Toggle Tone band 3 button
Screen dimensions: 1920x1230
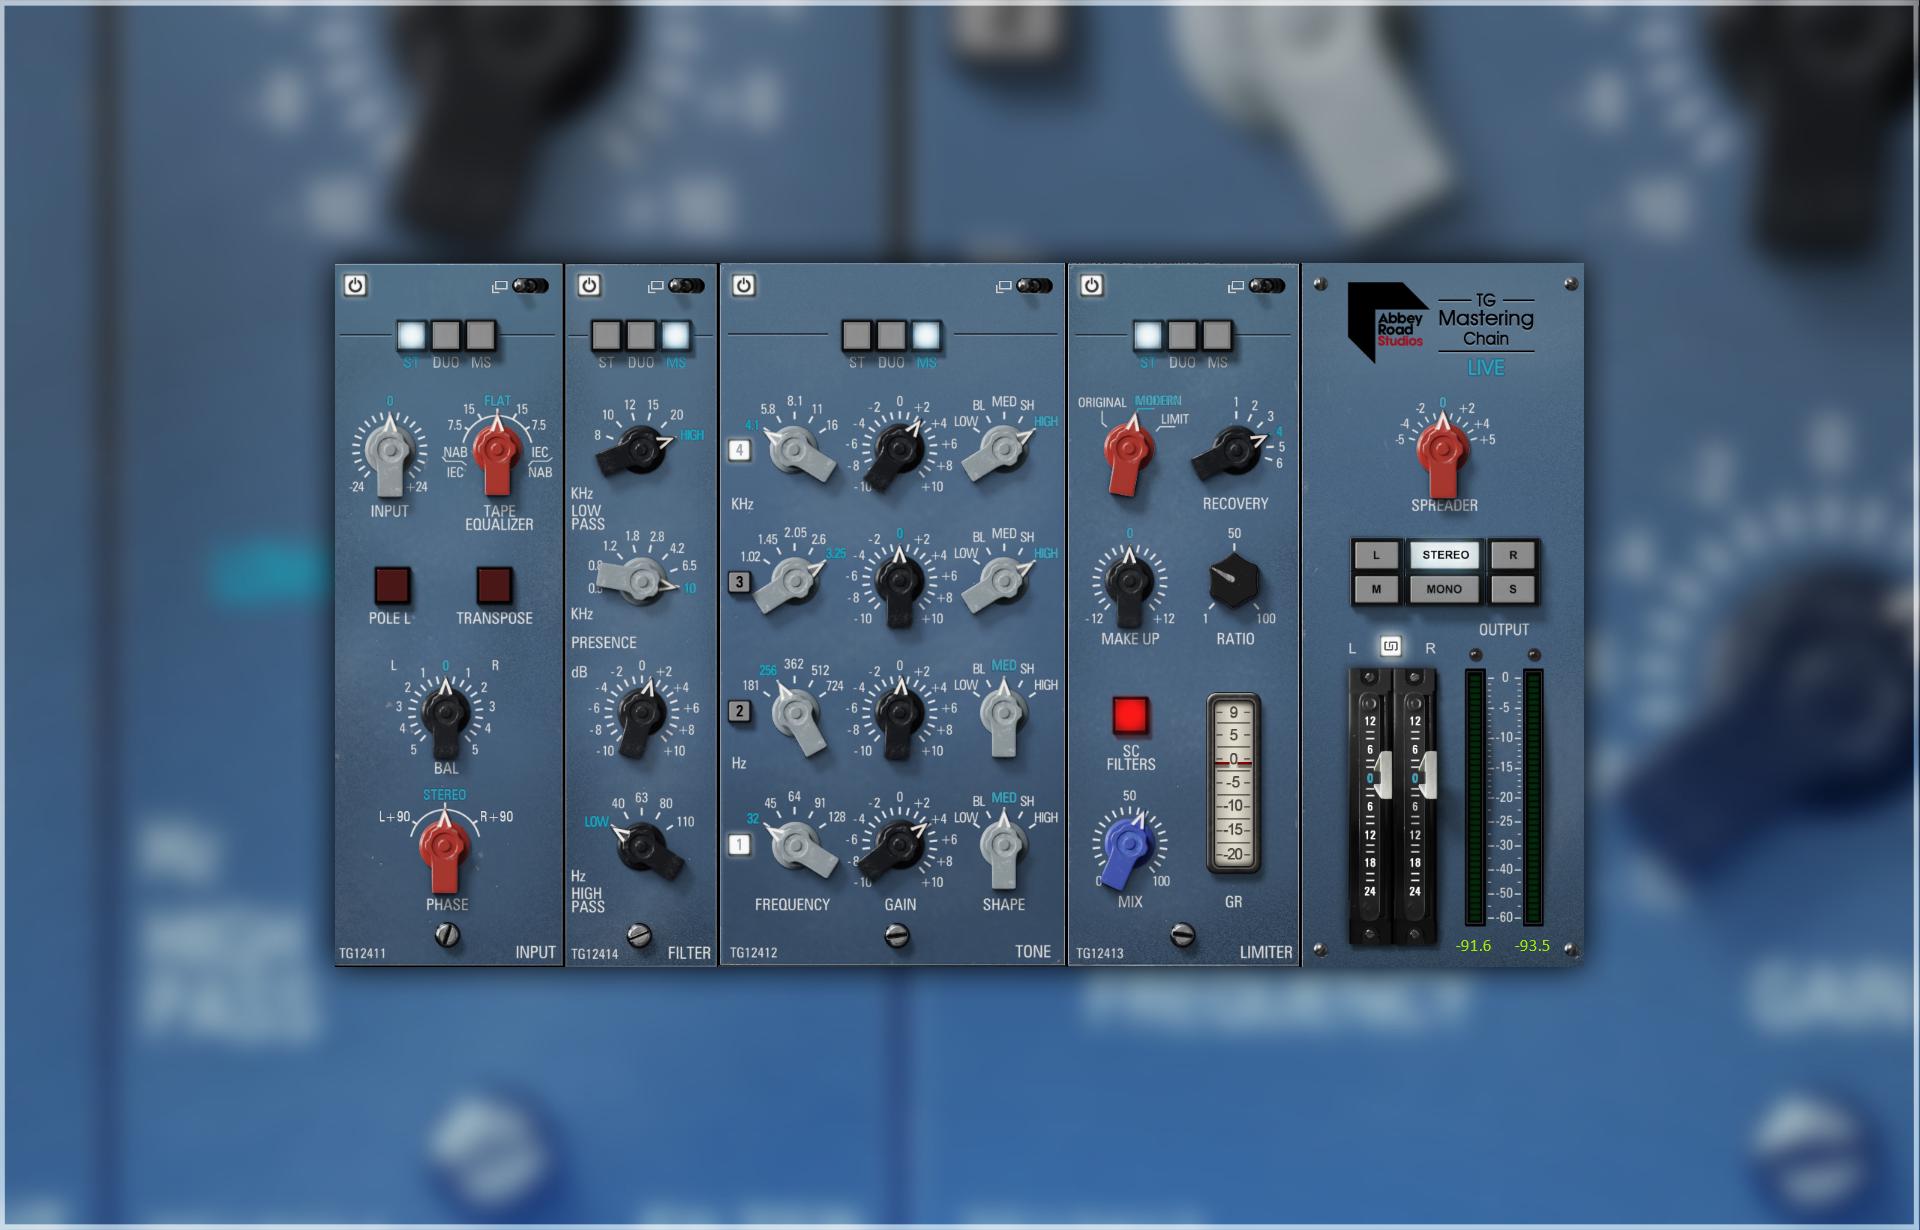tap(739, 581)
